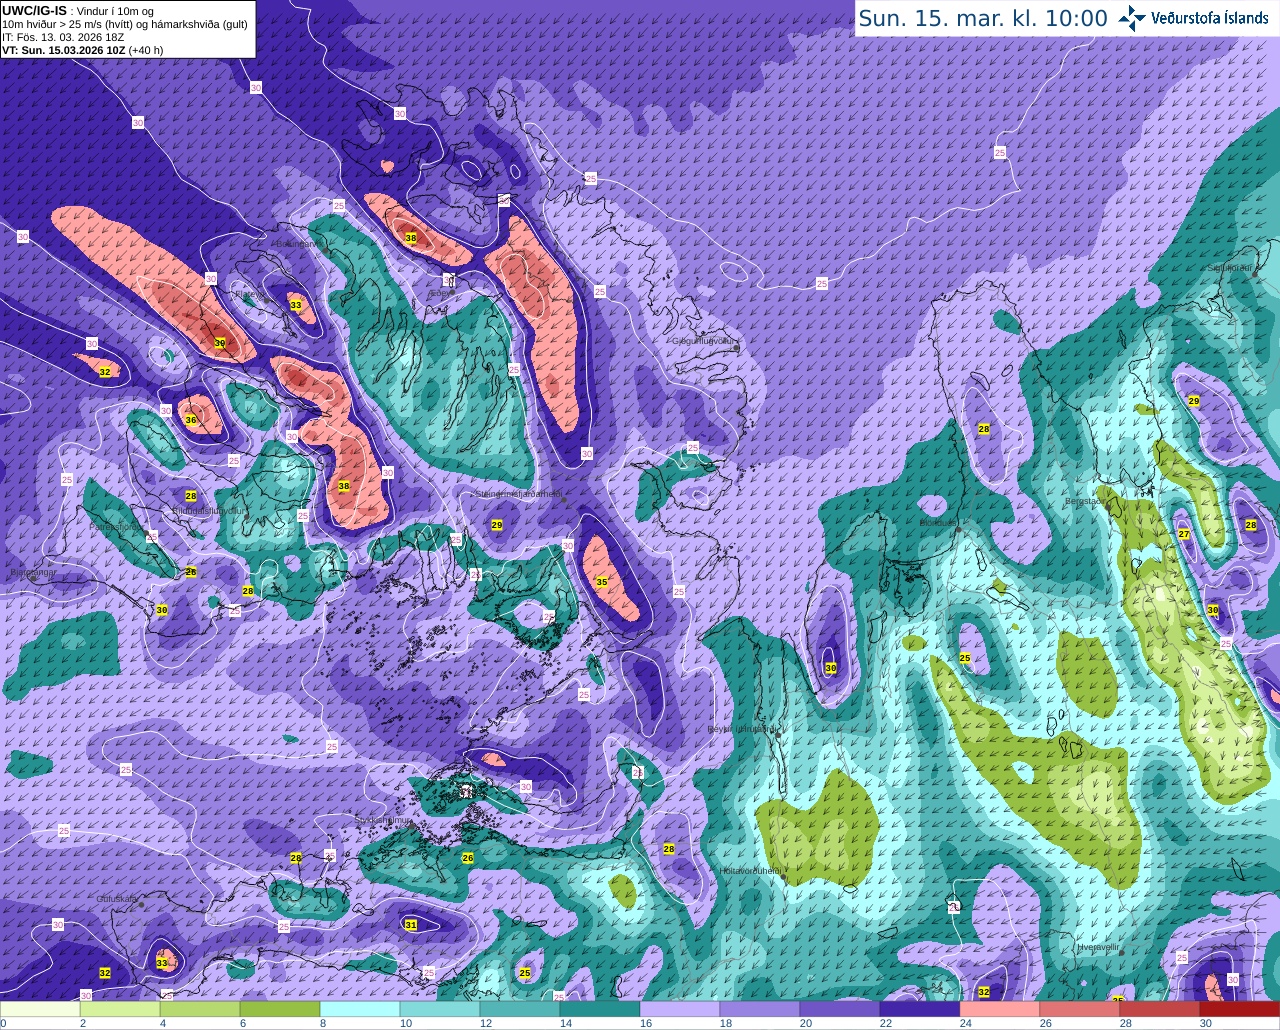This screenshot has width=1280, height=1030.
Task: Click the yellow 27 gust label near Bergstaðir
Action: 1184,534
